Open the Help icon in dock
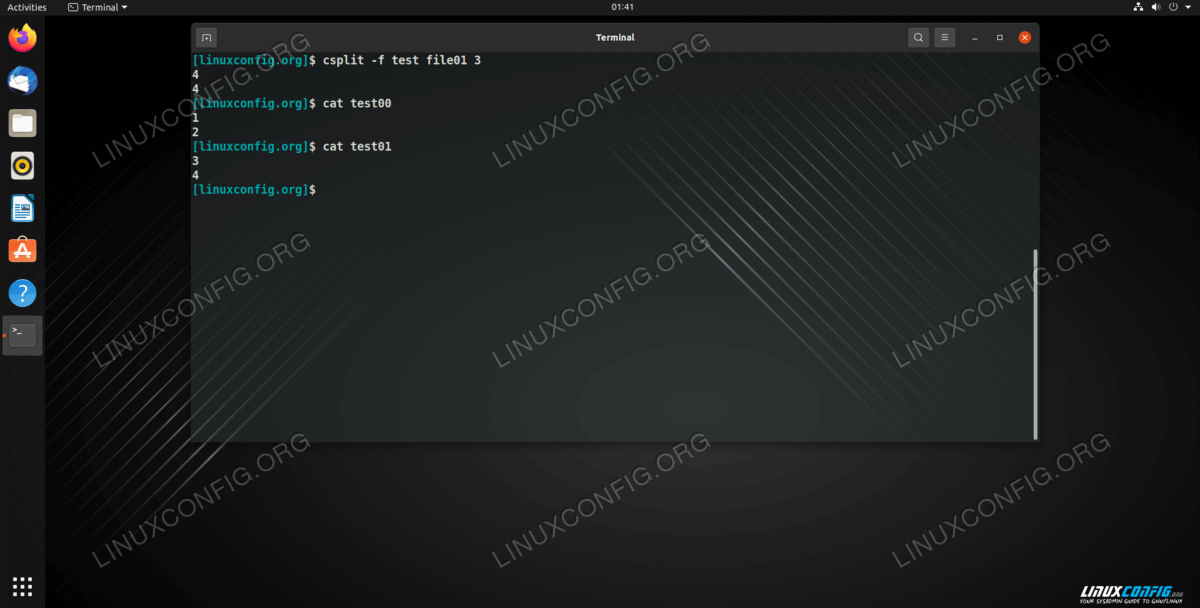 22,293
